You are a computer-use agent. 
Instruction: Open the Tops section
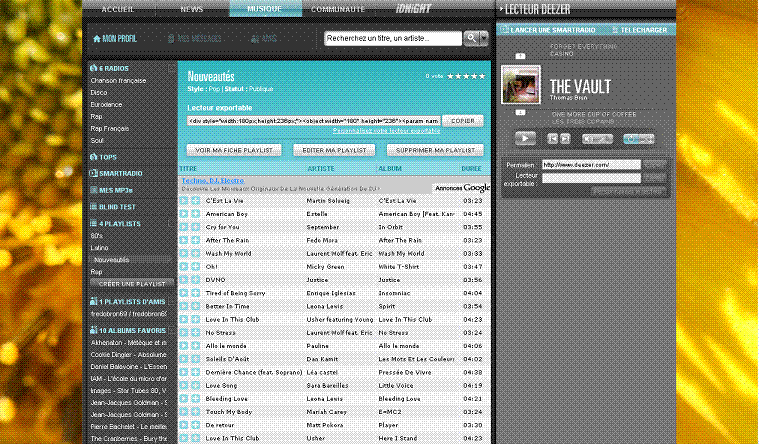[103, 157]
